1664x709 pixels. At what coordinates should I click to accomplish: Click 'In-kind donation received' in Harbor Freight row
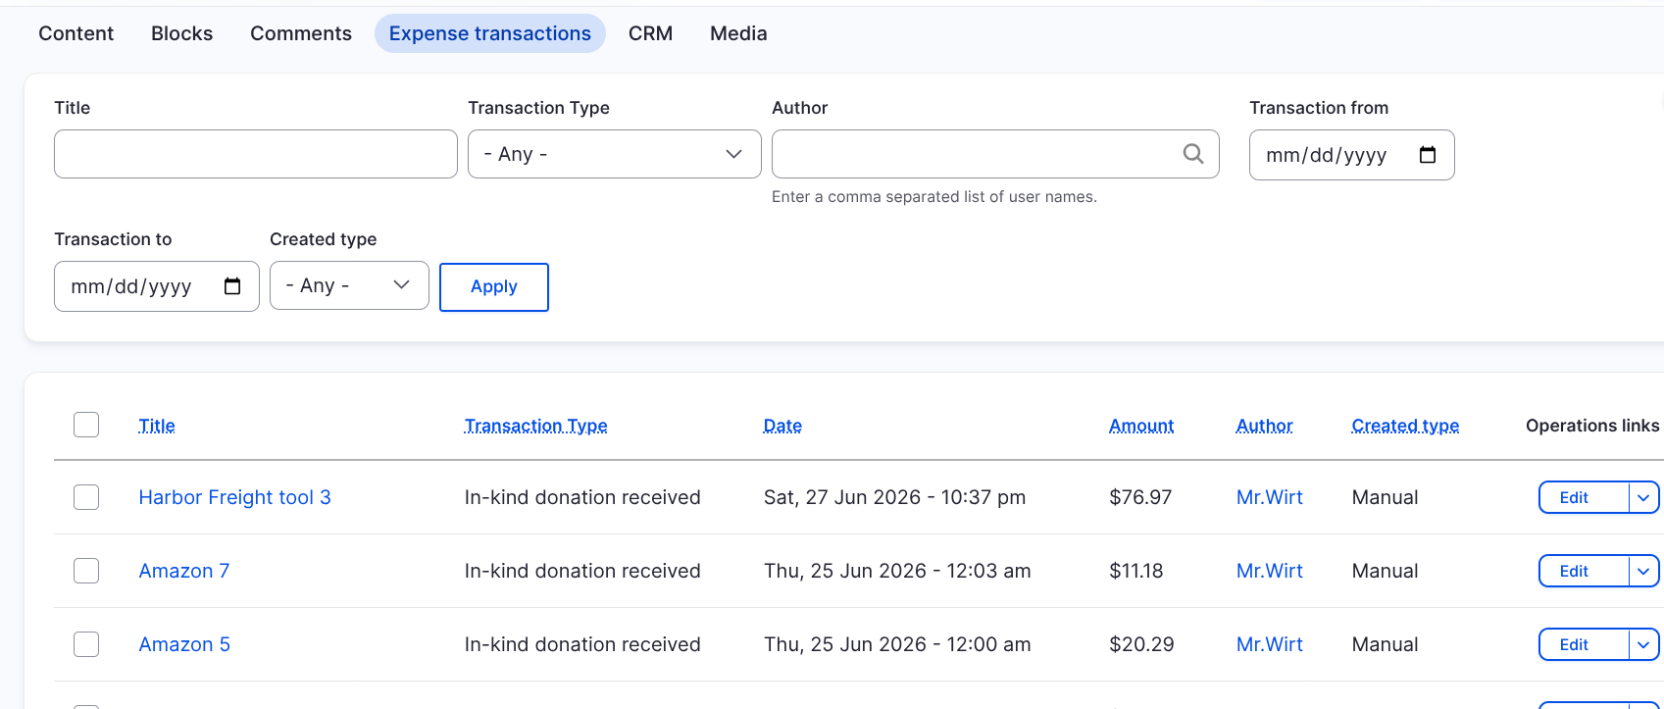click(x=582, y=497)
